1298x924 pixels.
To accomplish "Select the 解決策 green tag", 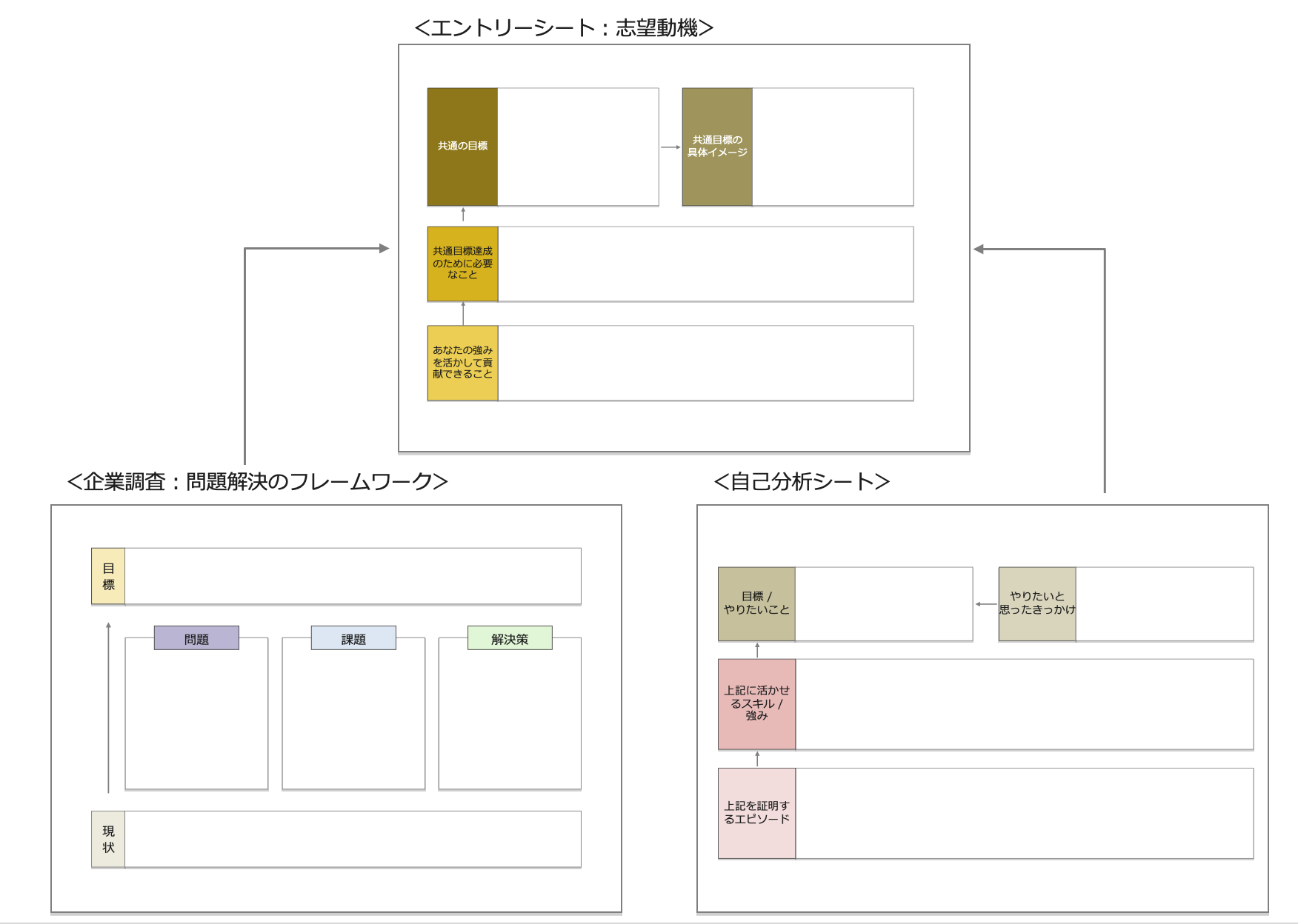I will pos(510,638).
